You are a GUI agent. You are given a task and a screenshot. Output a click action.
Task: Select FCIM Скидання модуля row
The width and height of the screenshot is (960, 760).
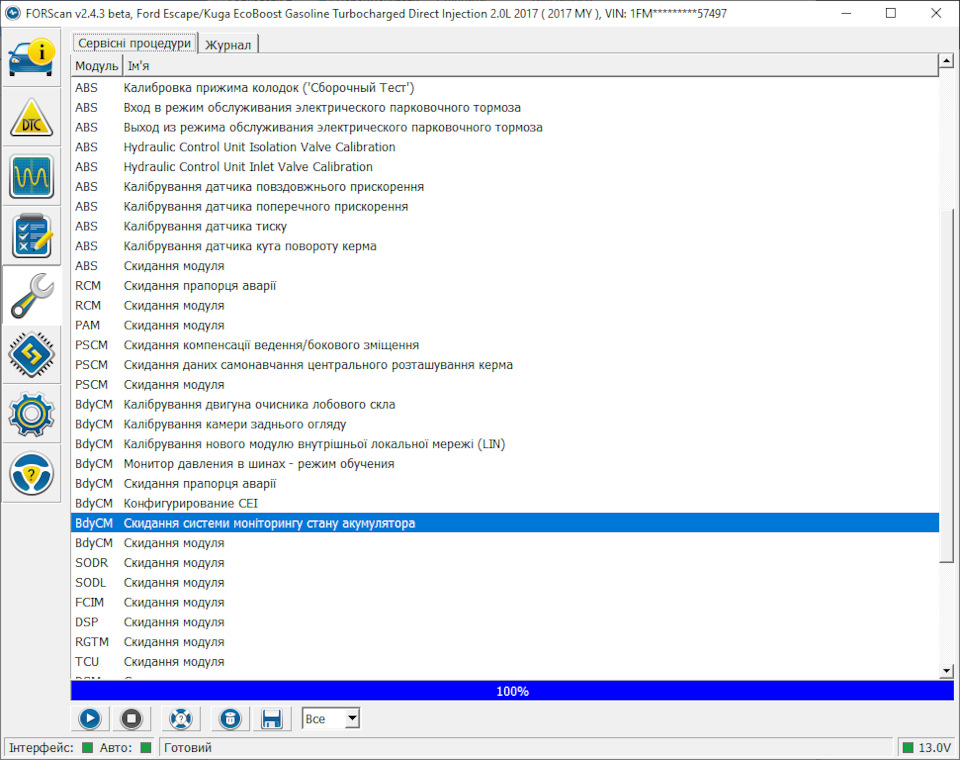coord(505,603)
